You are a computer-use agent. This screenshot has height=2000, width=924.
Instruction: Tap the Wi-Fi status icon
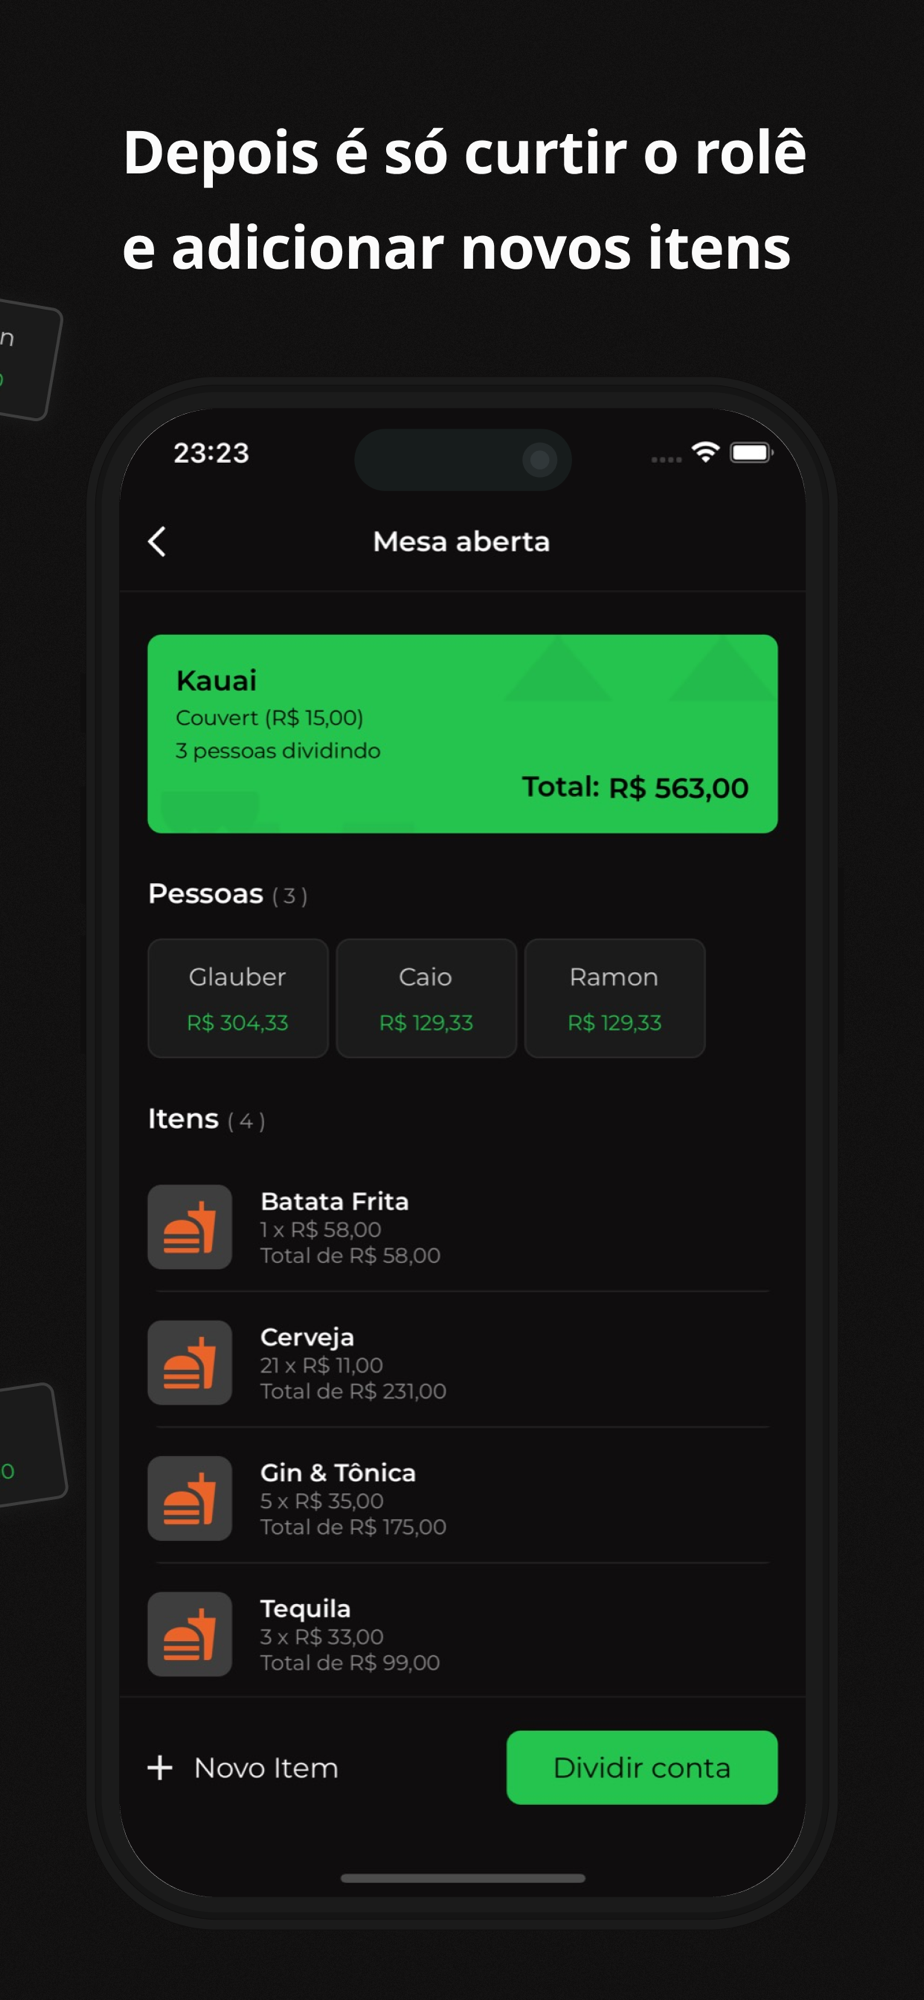(x=706, y=453)
